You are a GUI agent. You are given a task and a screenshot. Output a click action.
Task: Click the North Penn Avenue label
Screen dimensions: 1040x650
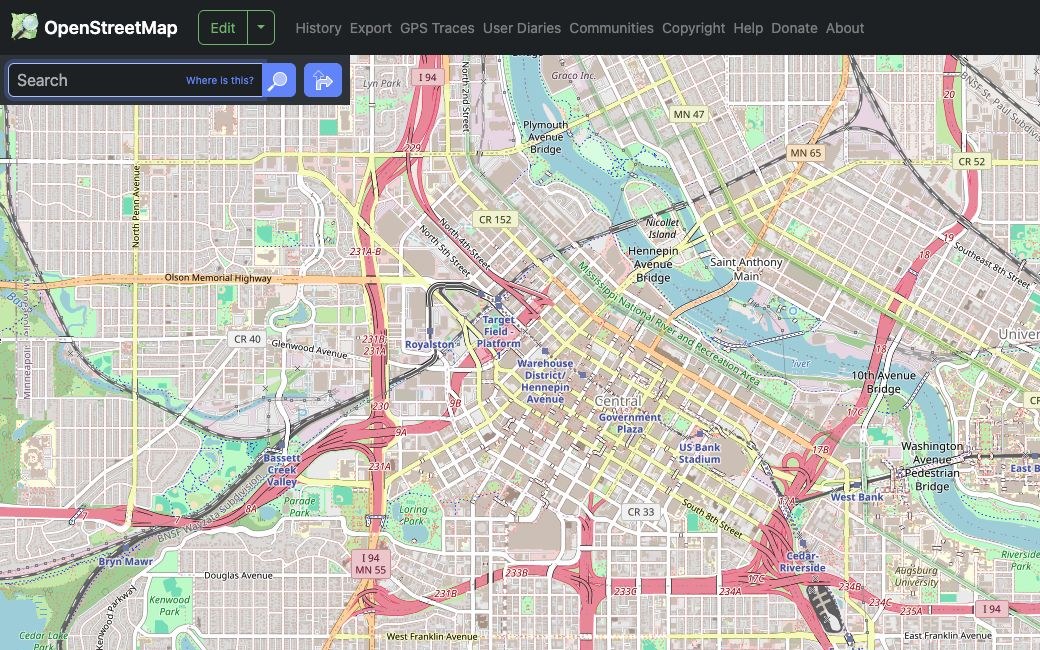[136, 206]
